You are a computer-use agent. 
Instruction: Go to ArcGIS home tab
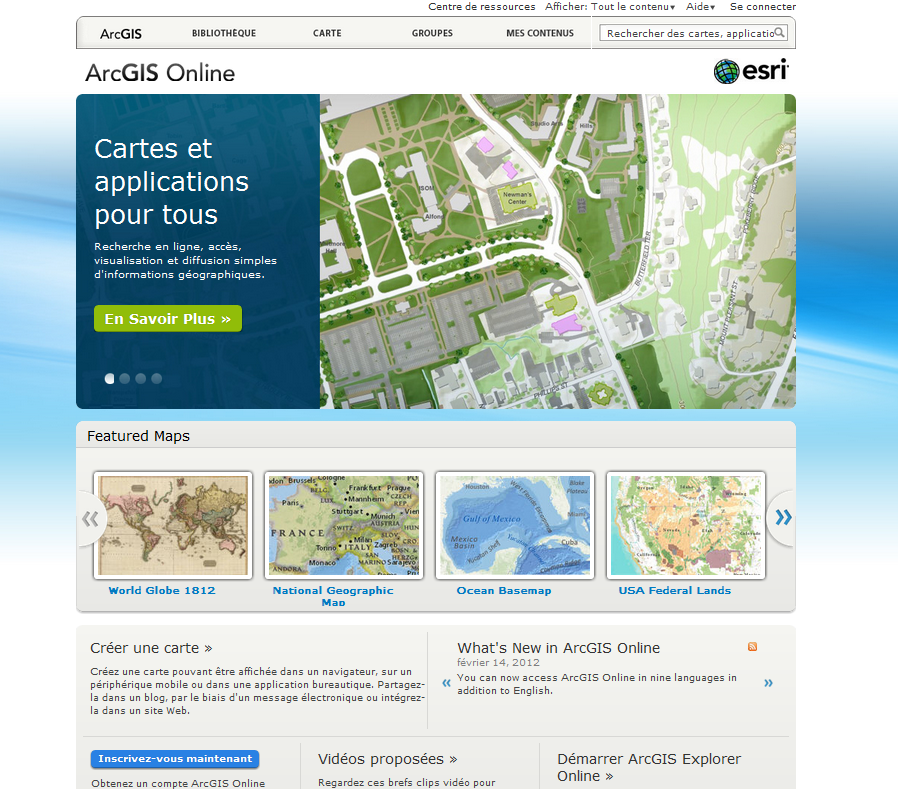[121, 34]
